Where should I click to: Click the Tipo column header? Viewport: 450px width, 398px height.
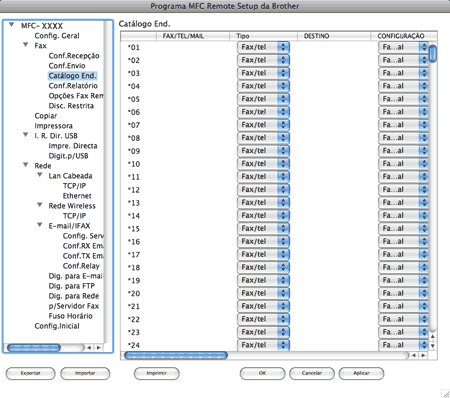[x=263, y=36]
